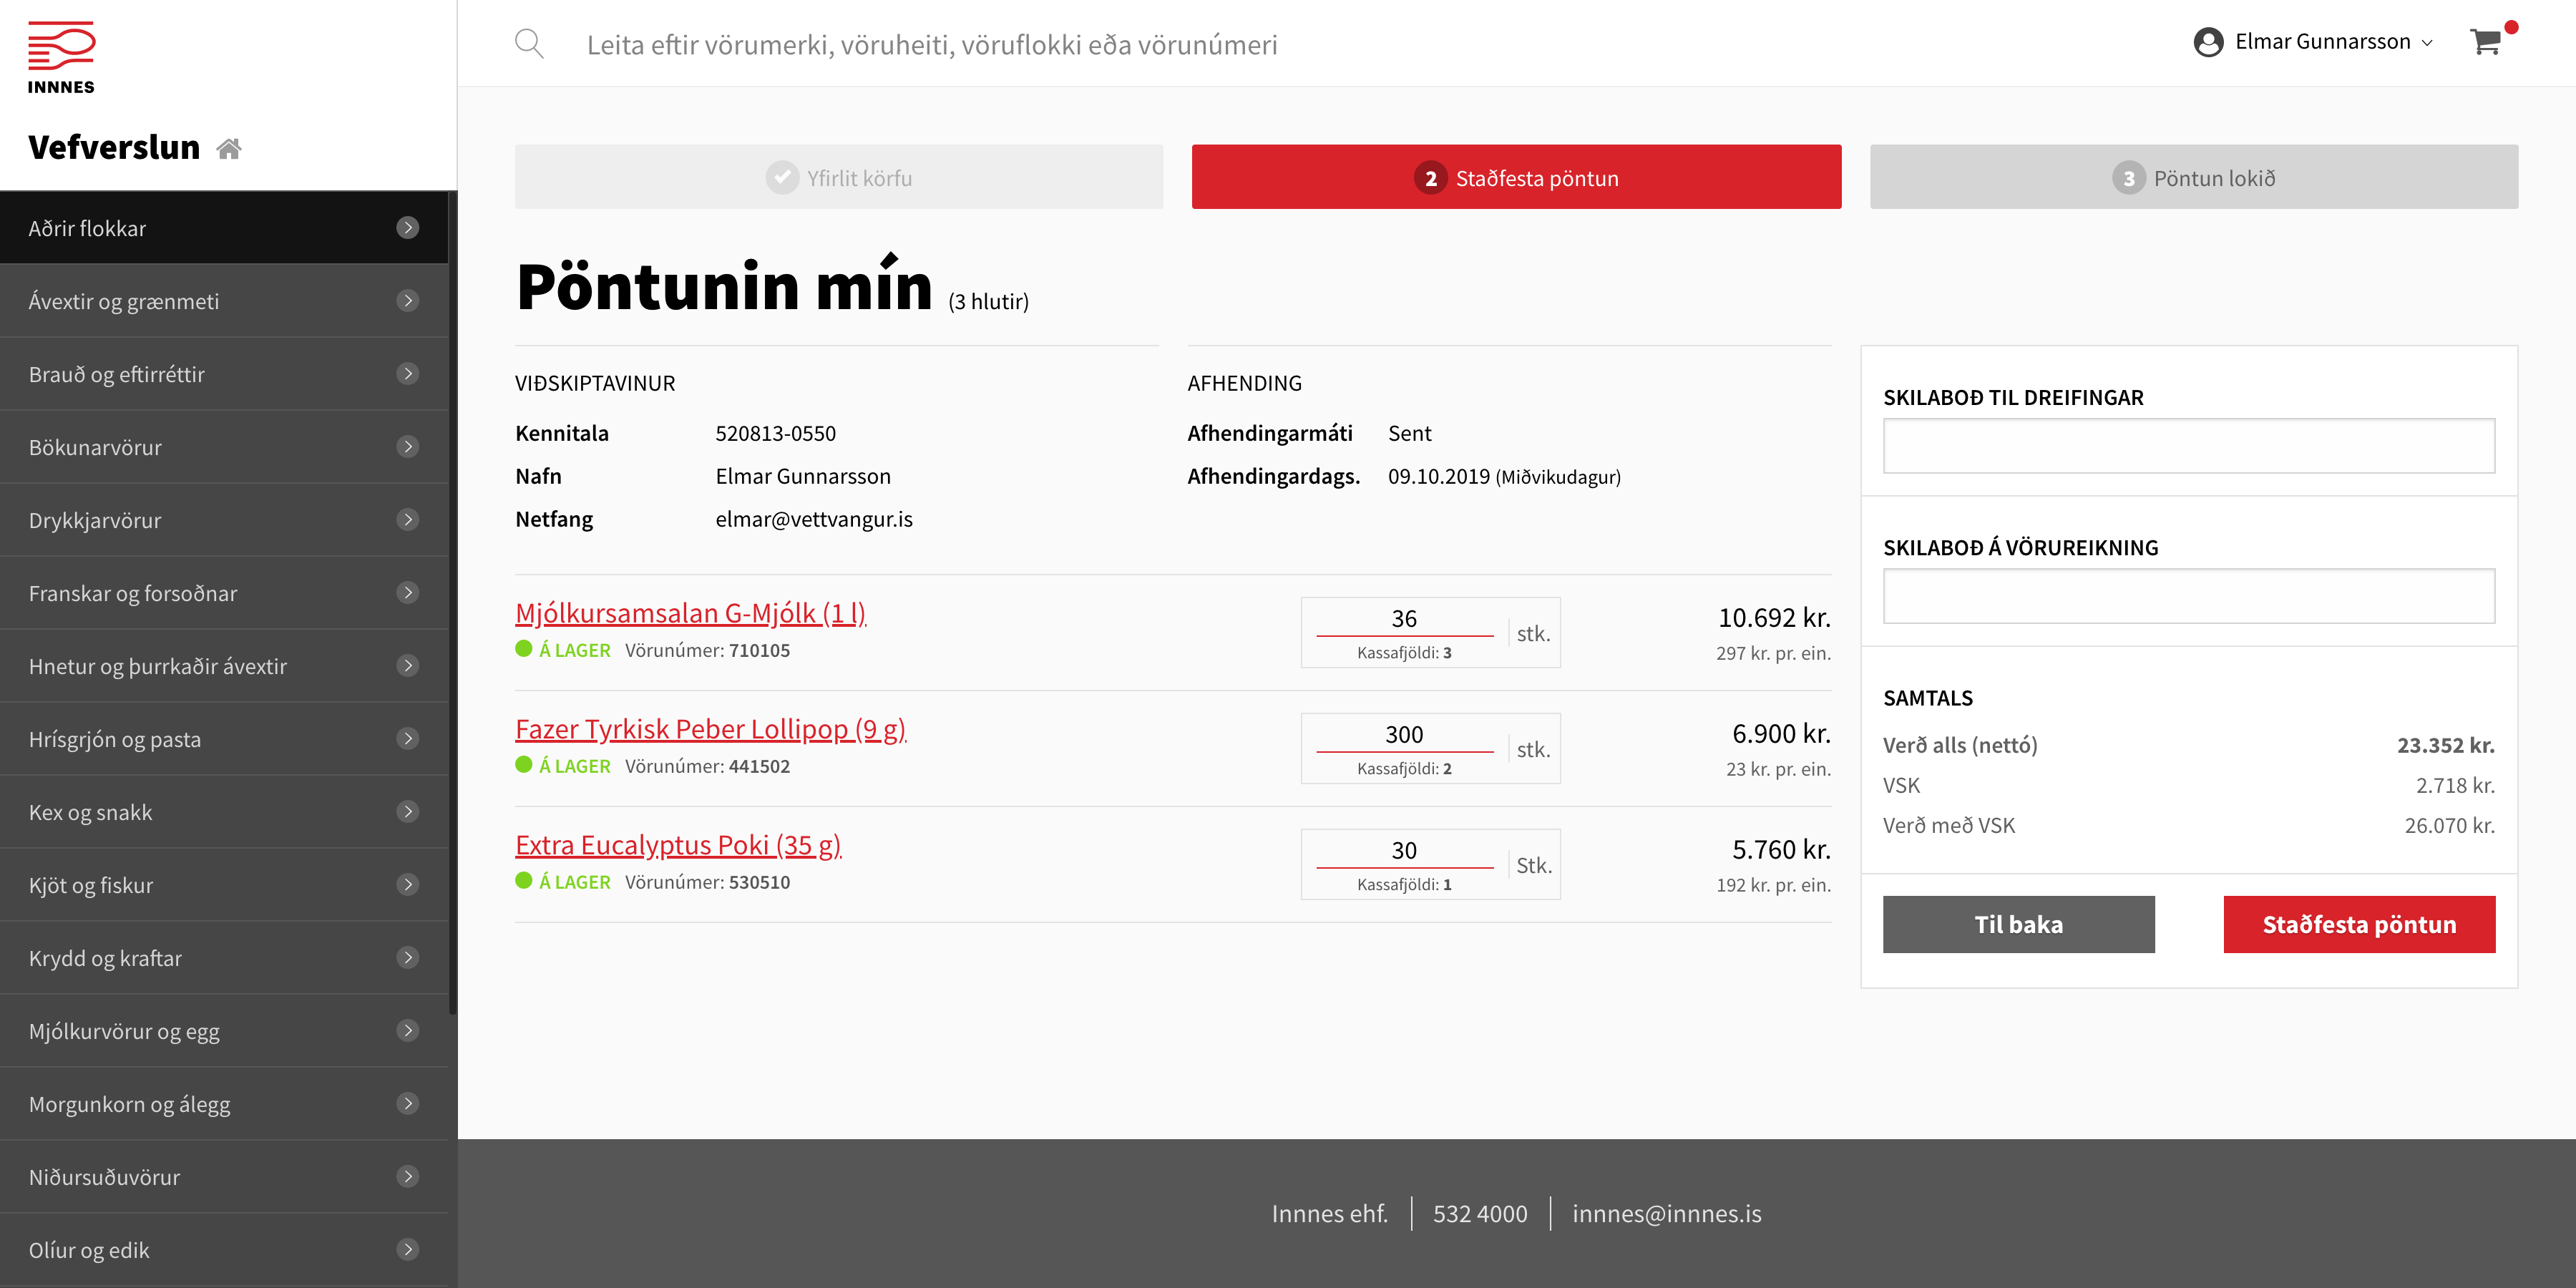Expand Drykkjarvörur category arrow
Image resolution: width=2576 pixels, height=1288 pixels.
click(x=407, y=520)
